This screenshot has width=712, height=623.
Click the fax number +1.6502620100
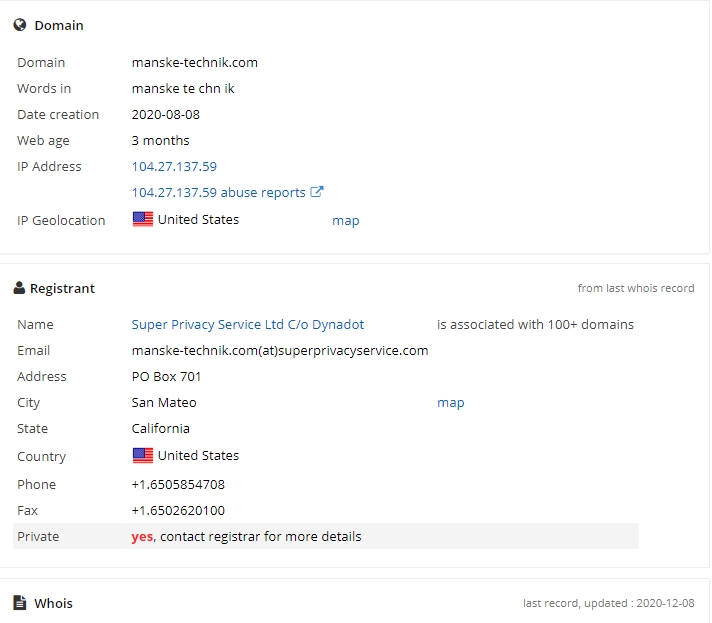[178, 510]
